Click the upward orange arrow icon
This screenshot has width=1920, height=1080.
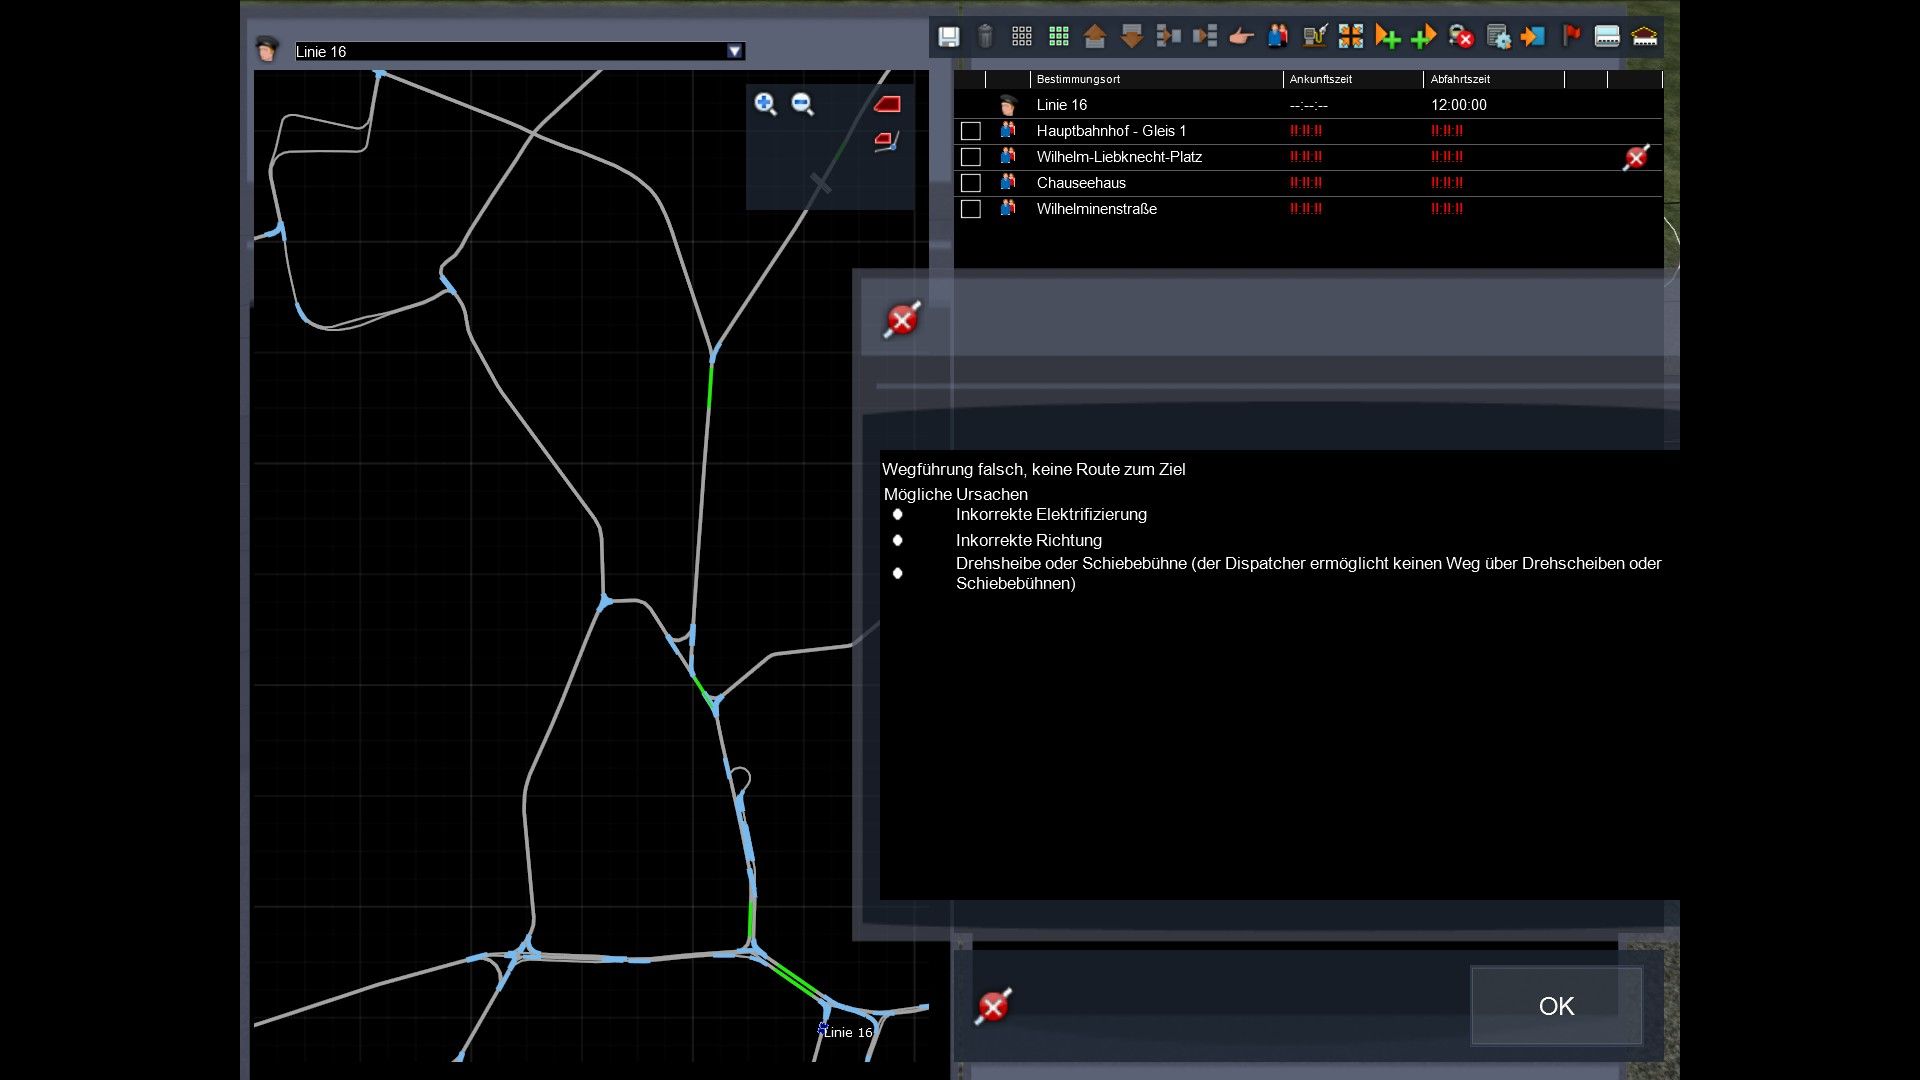[x=1094, y=37]
